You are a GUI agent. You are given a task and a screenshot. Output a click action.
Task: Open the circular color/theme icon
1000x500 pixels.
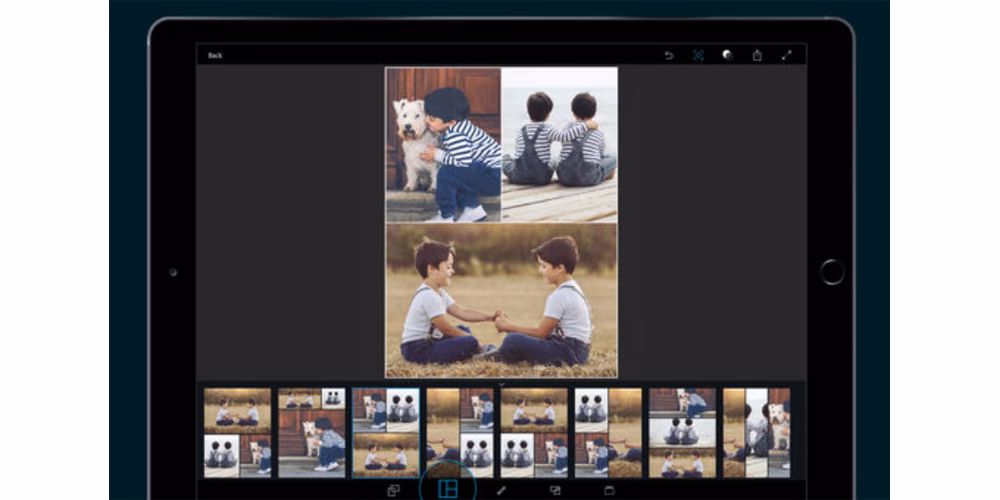[x=727, y=55]
